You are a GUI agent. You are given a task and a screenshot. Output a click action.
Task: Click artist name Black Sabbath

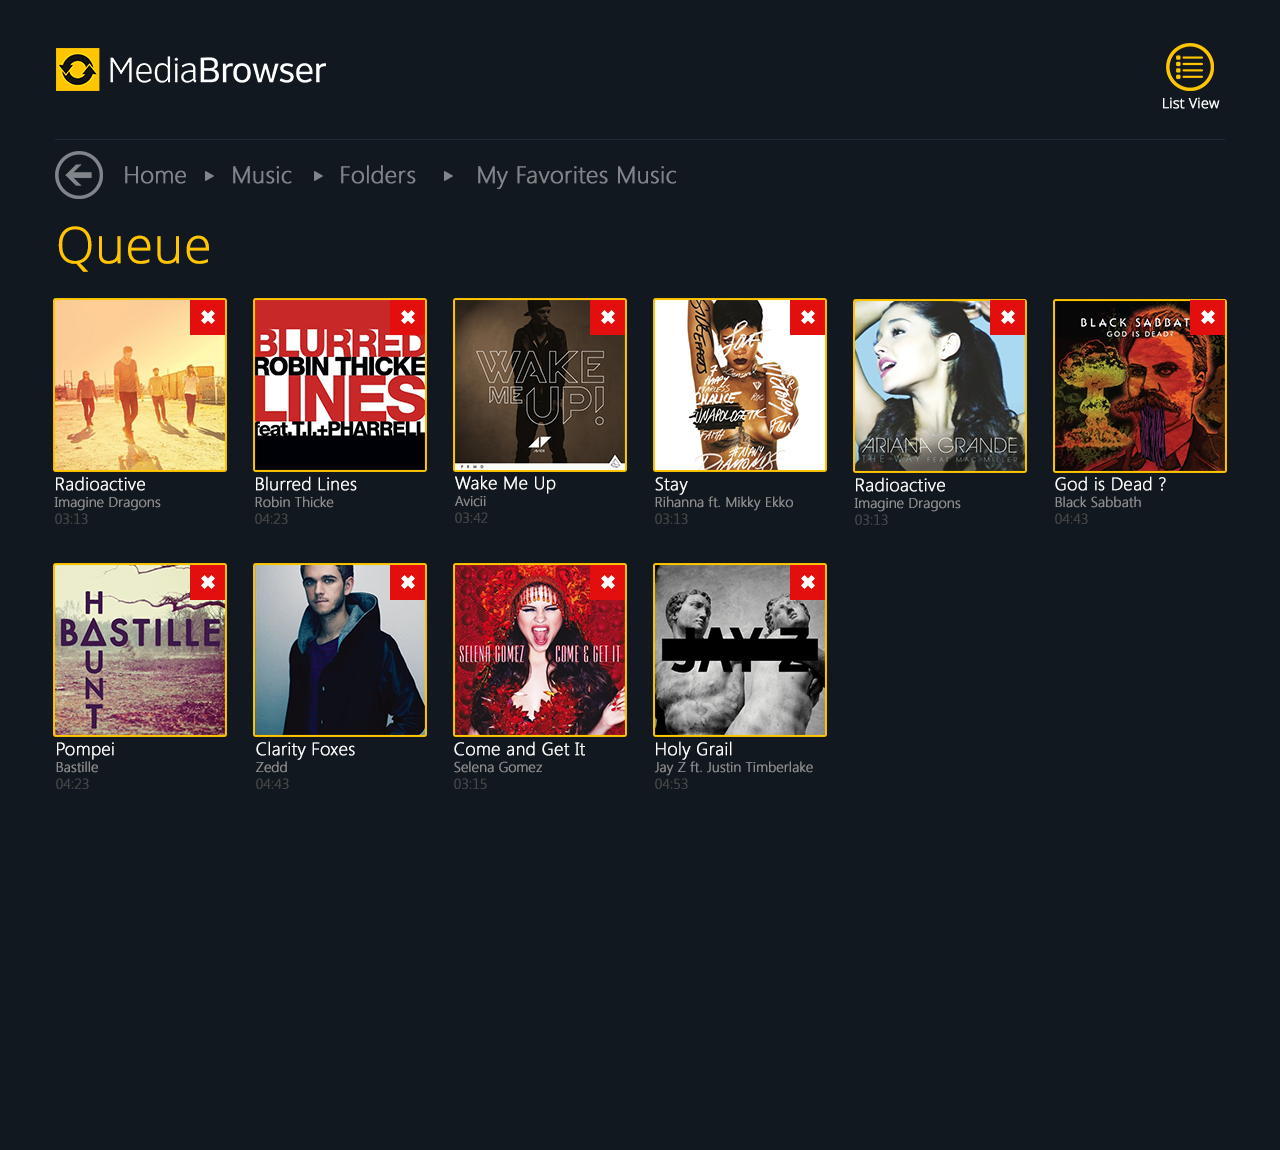(1097, 503)
